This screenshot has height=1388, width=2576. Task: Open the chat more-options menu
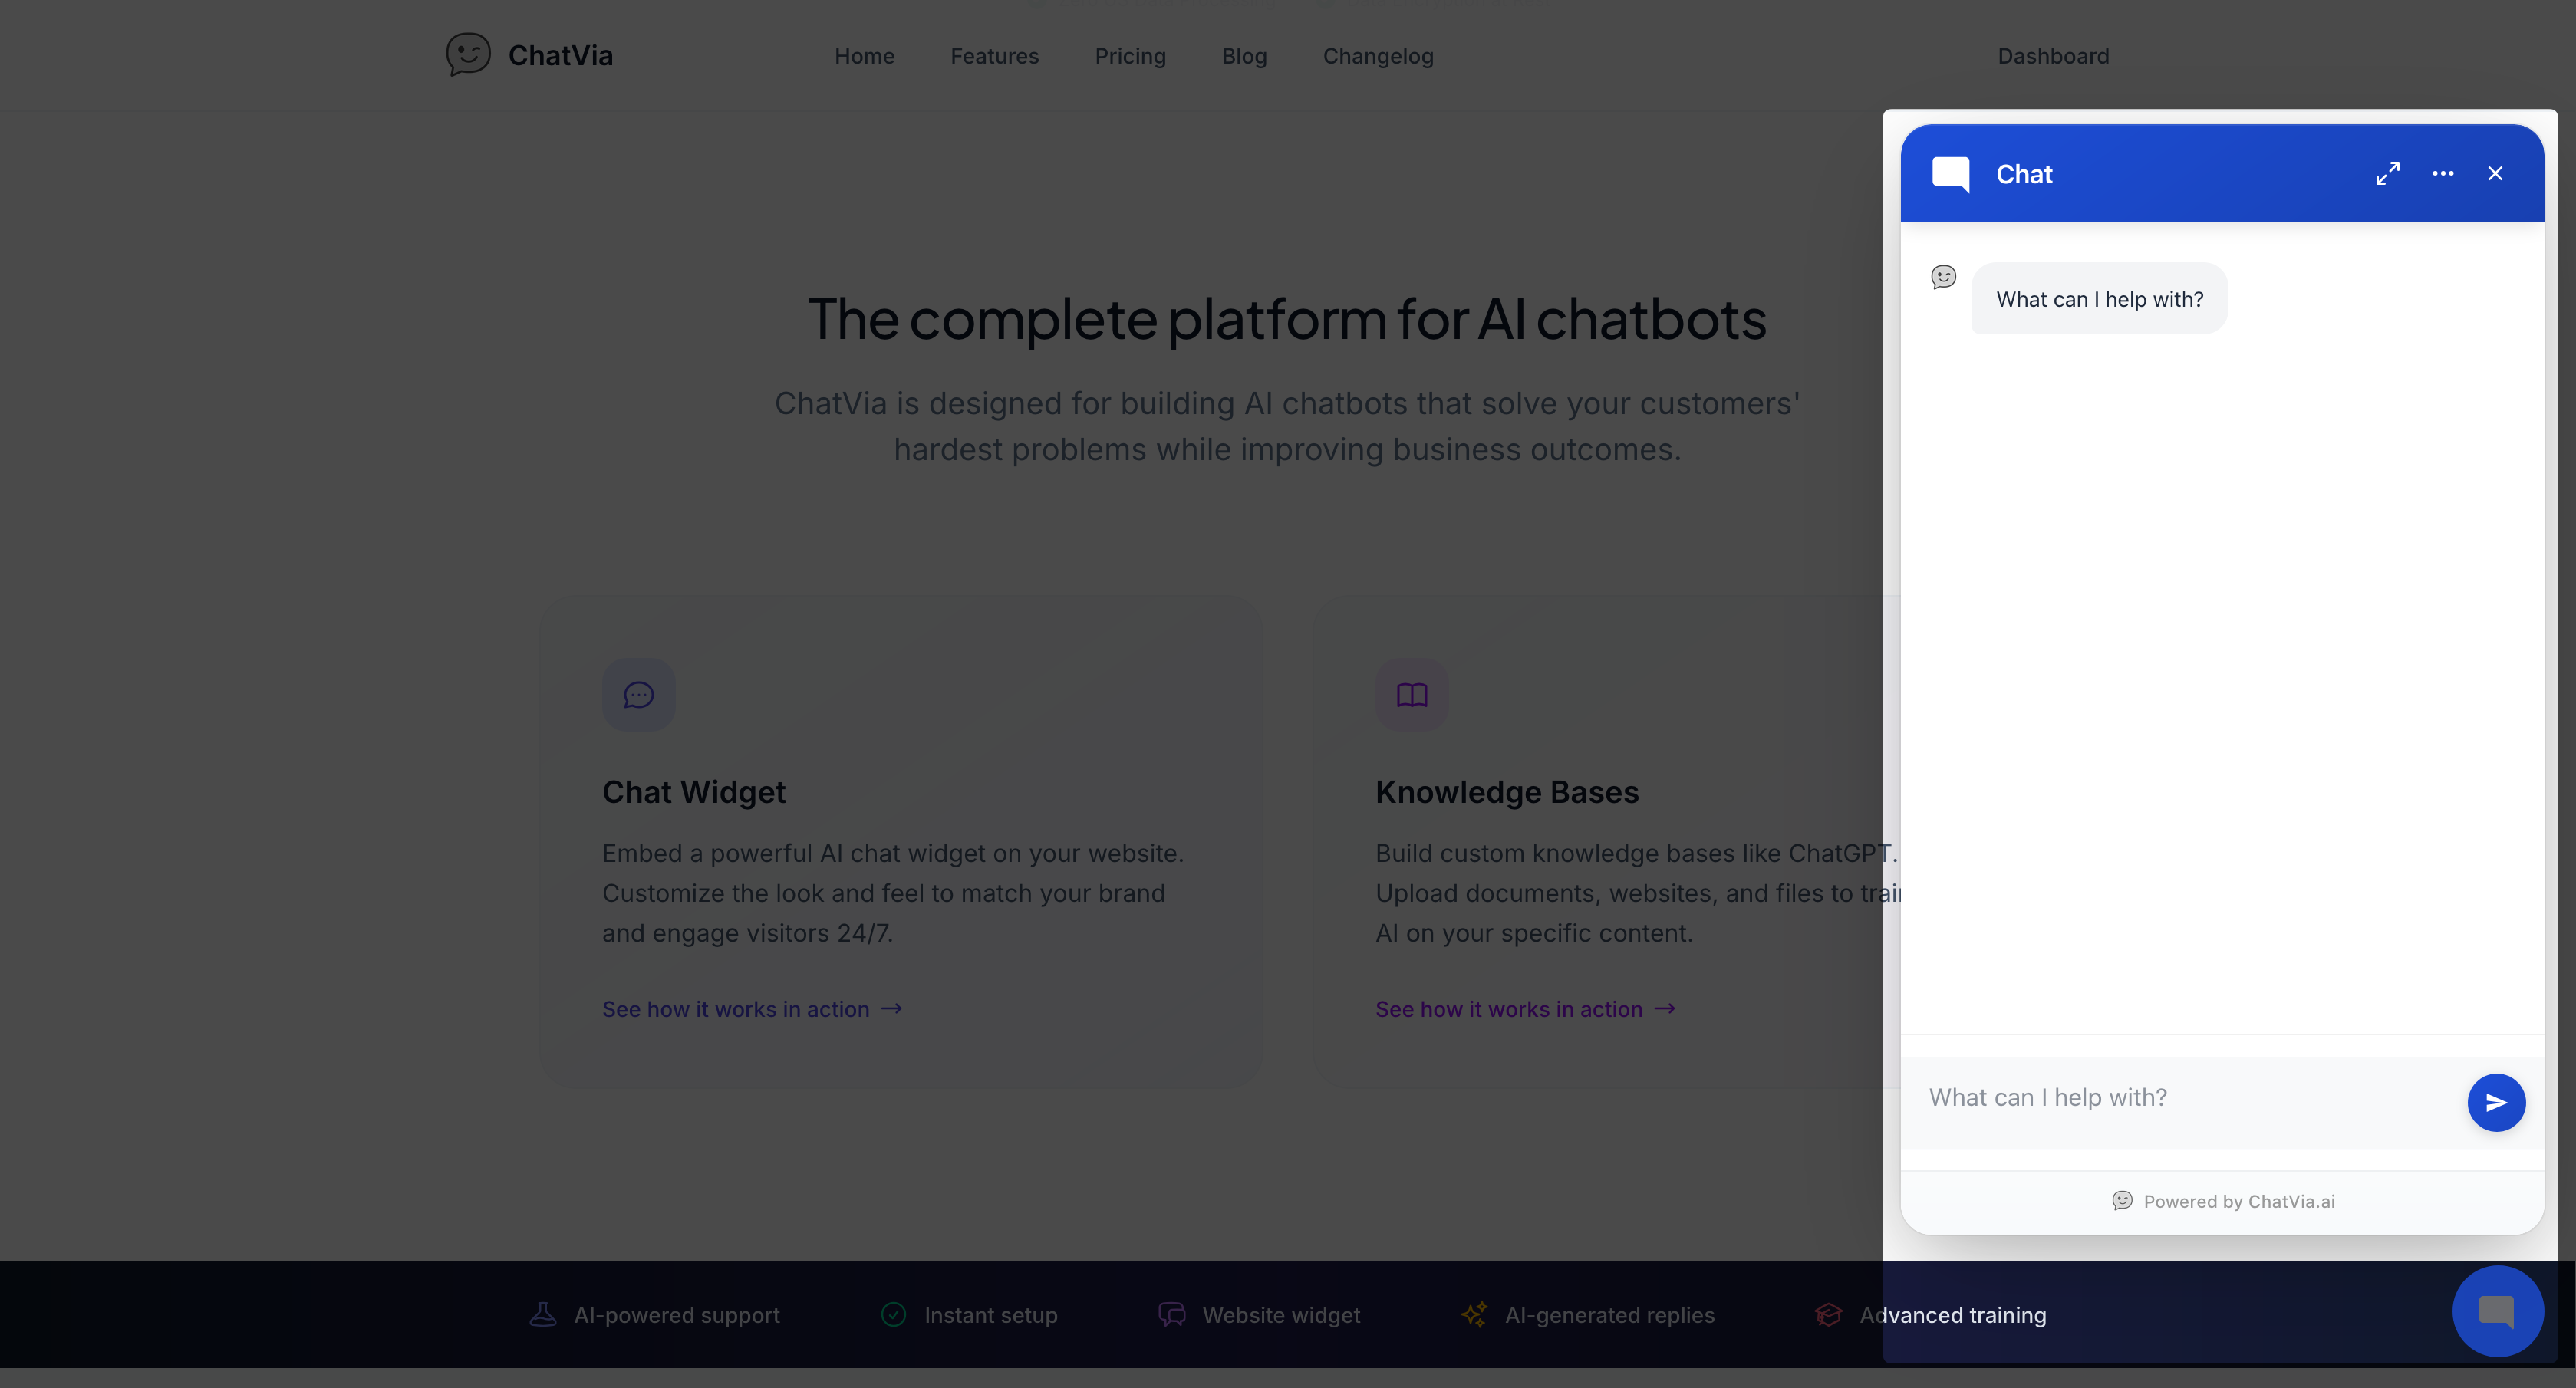point(2443,173)
